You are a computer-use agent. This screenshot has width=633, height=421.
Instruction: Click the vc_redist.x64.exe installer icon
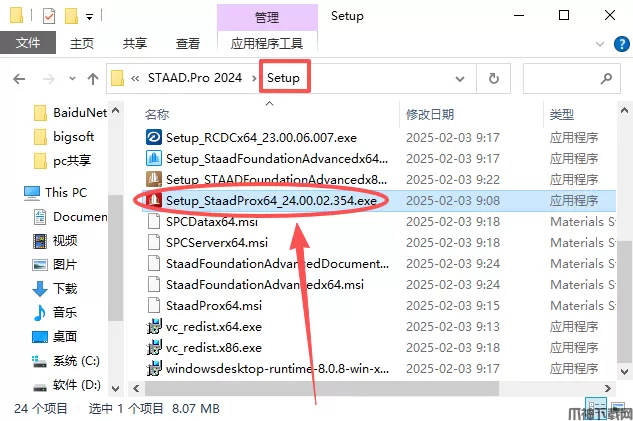(x=154, y=326)
